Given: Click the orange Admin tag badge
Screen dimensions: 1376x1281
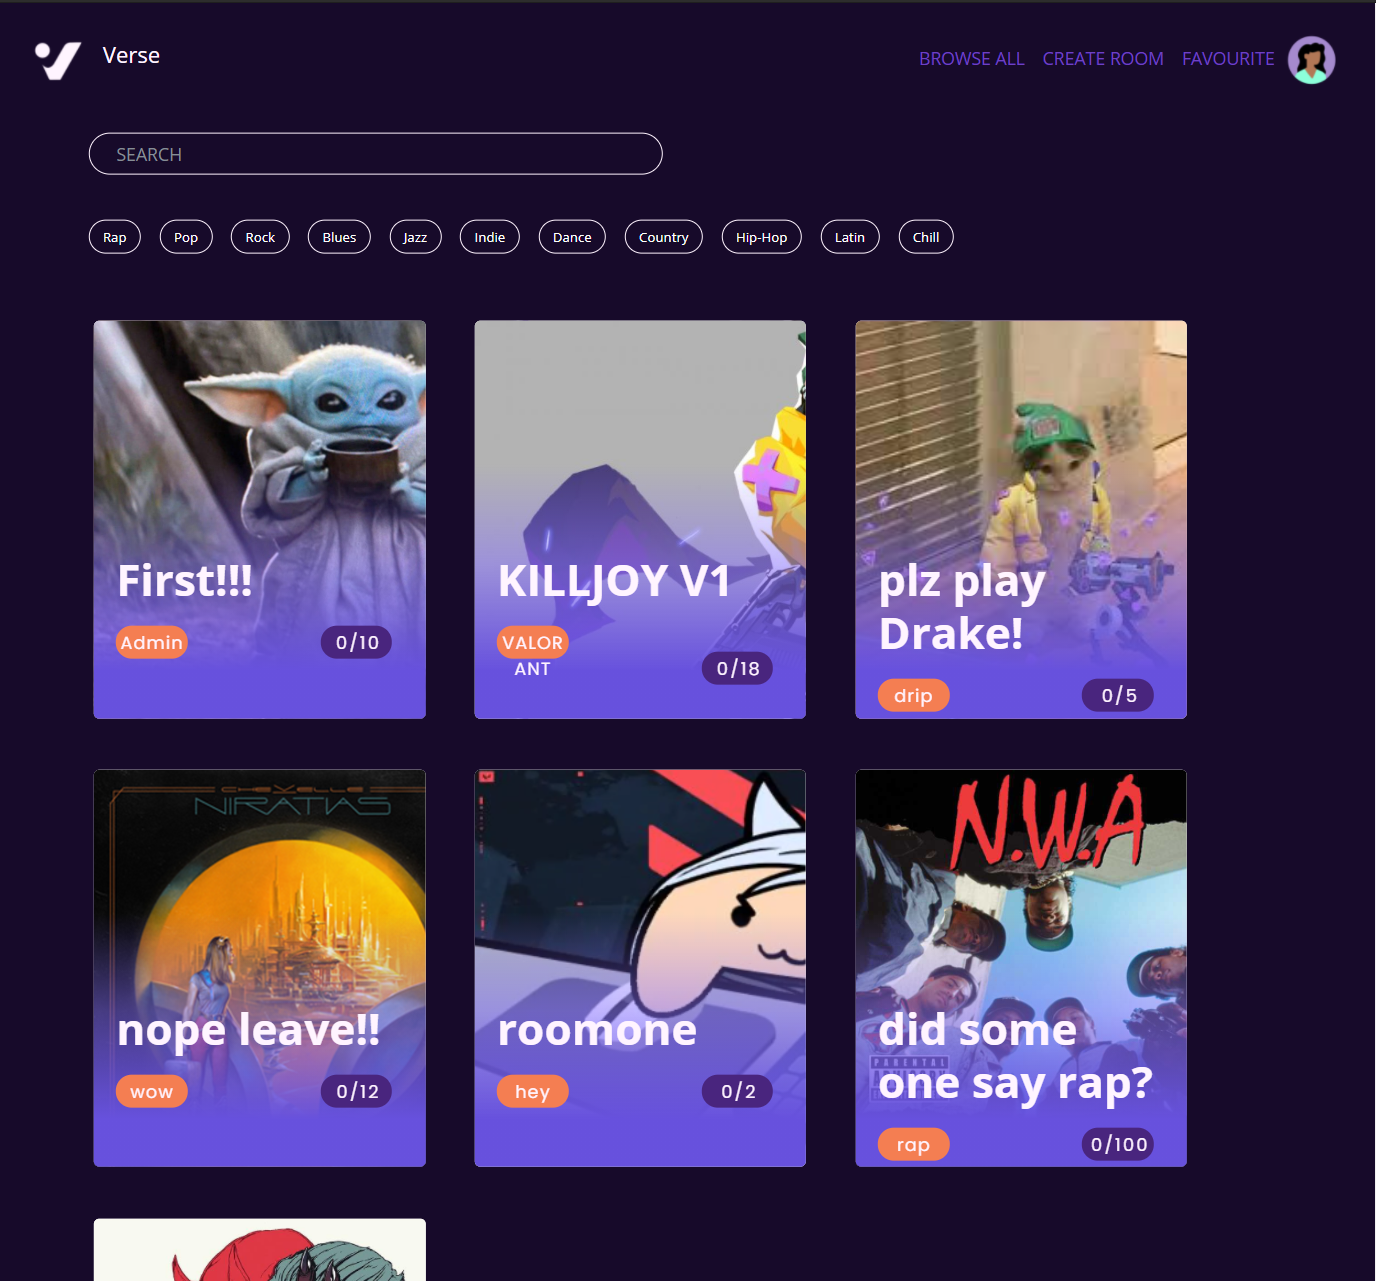Looking at the screenshot, I should click(152, 642).
